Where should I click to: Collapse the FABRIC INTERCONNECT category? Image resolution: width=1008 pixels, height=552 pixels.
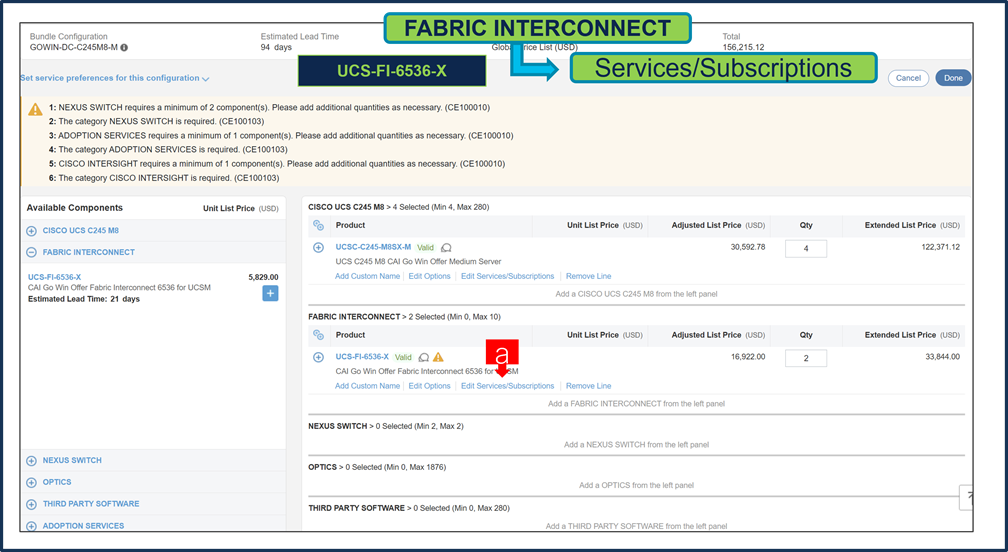click(32, 253)
